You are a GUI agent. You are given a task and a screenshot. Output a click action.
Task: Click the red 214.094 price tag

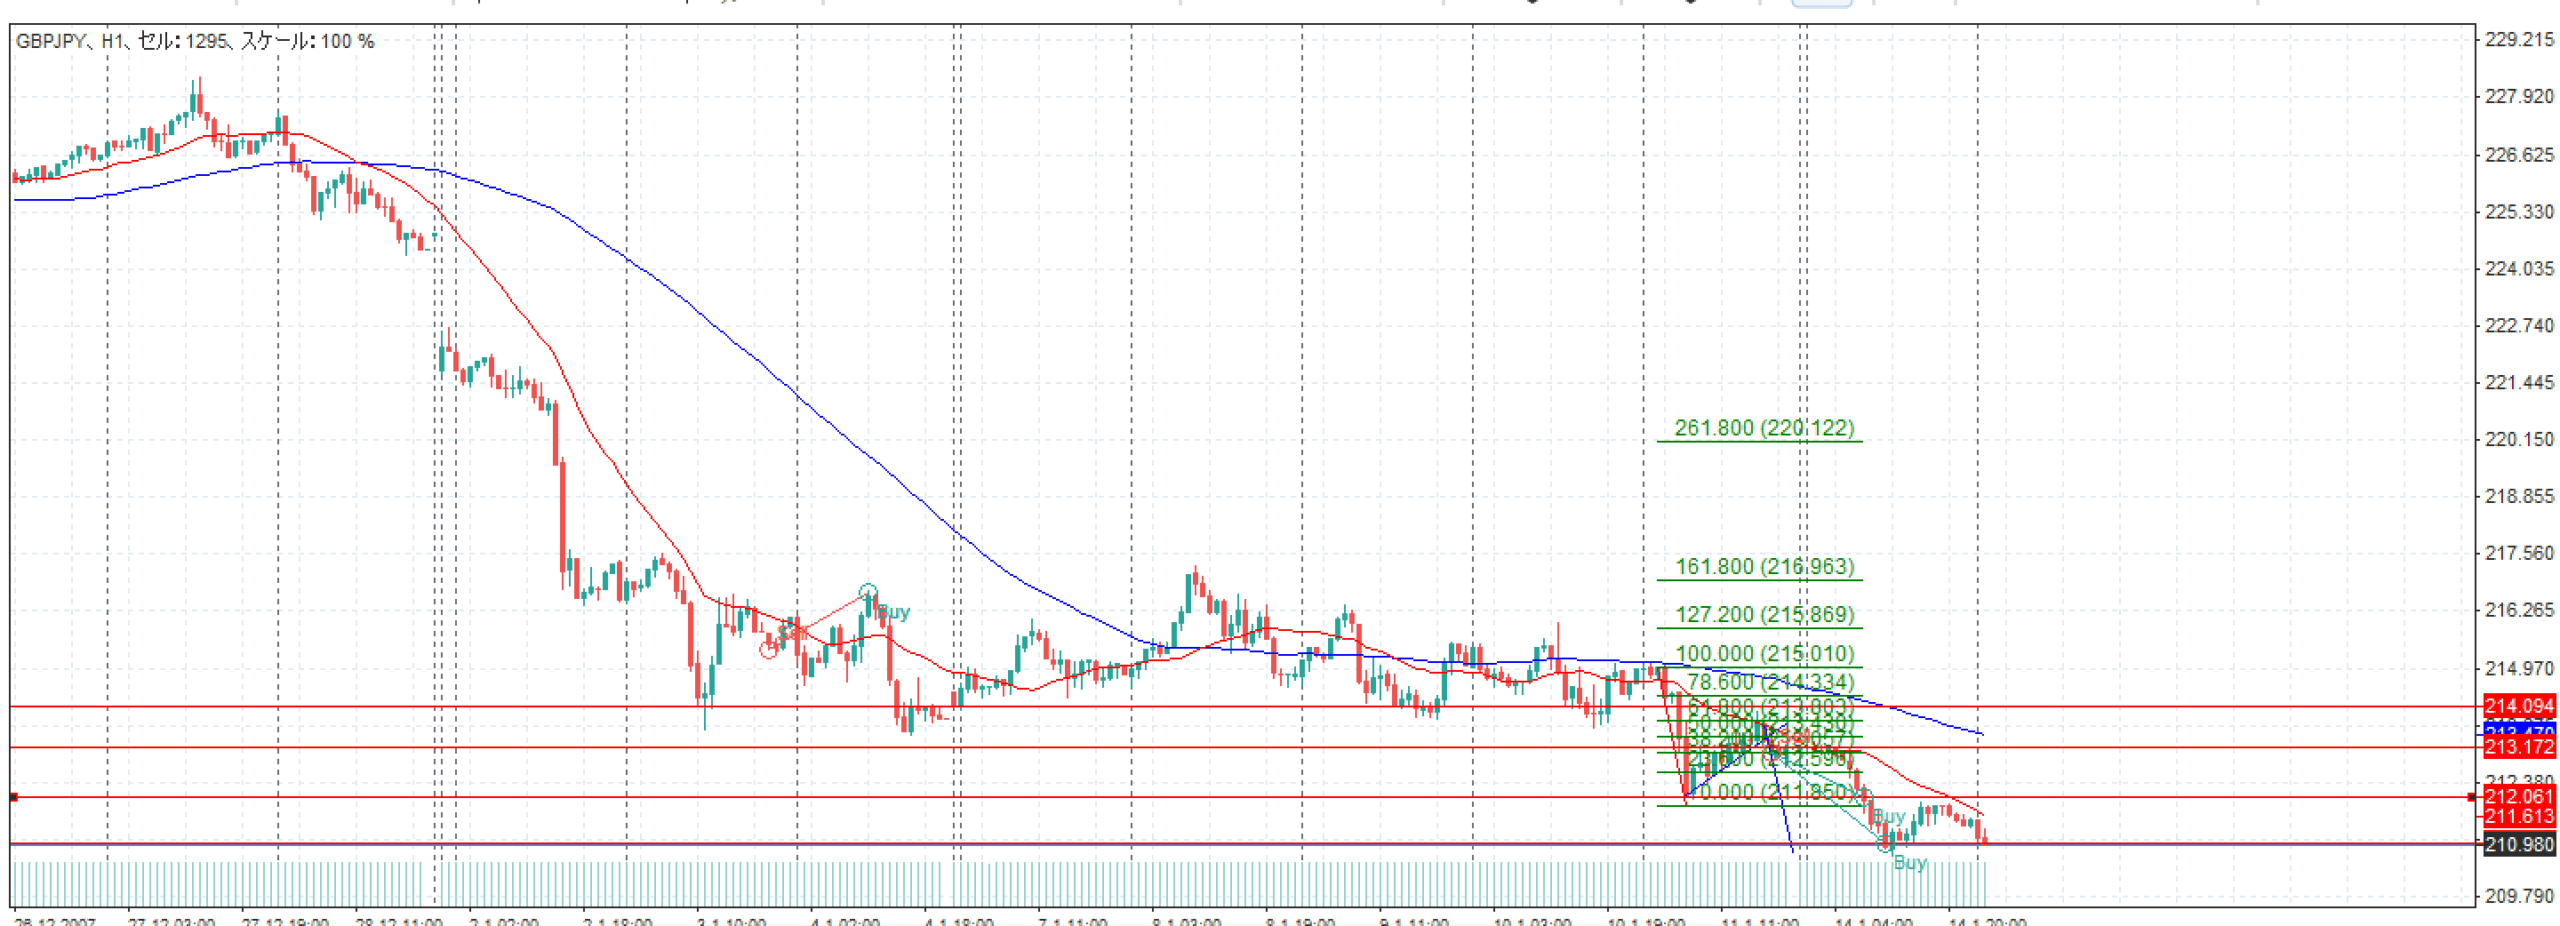click(x=2518, y=706)
